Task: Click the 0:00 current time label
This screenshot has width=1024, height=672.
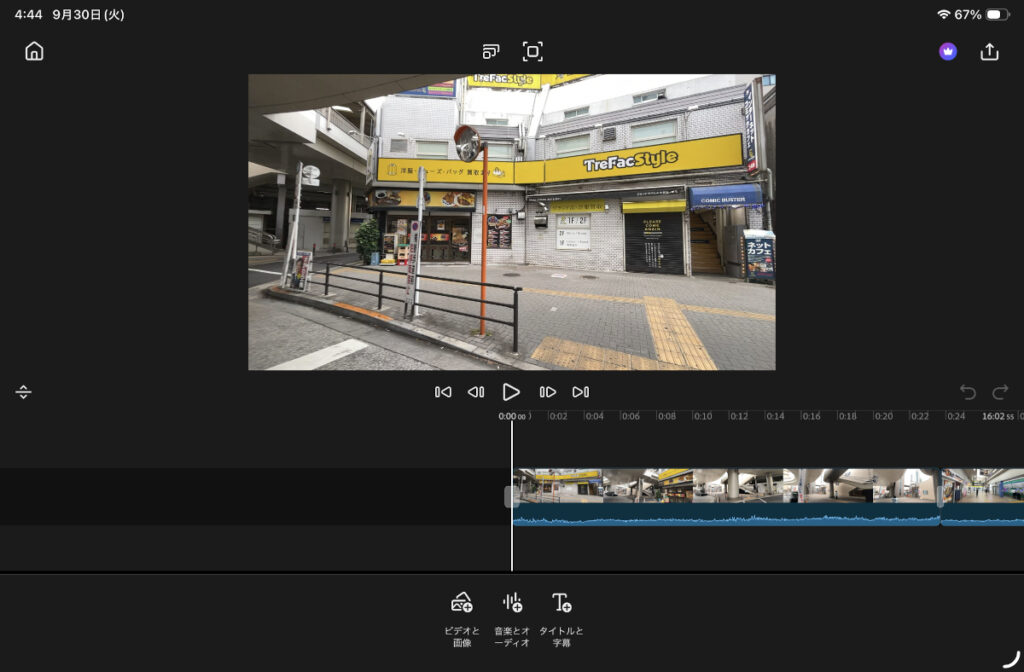Action: (512, 416)
